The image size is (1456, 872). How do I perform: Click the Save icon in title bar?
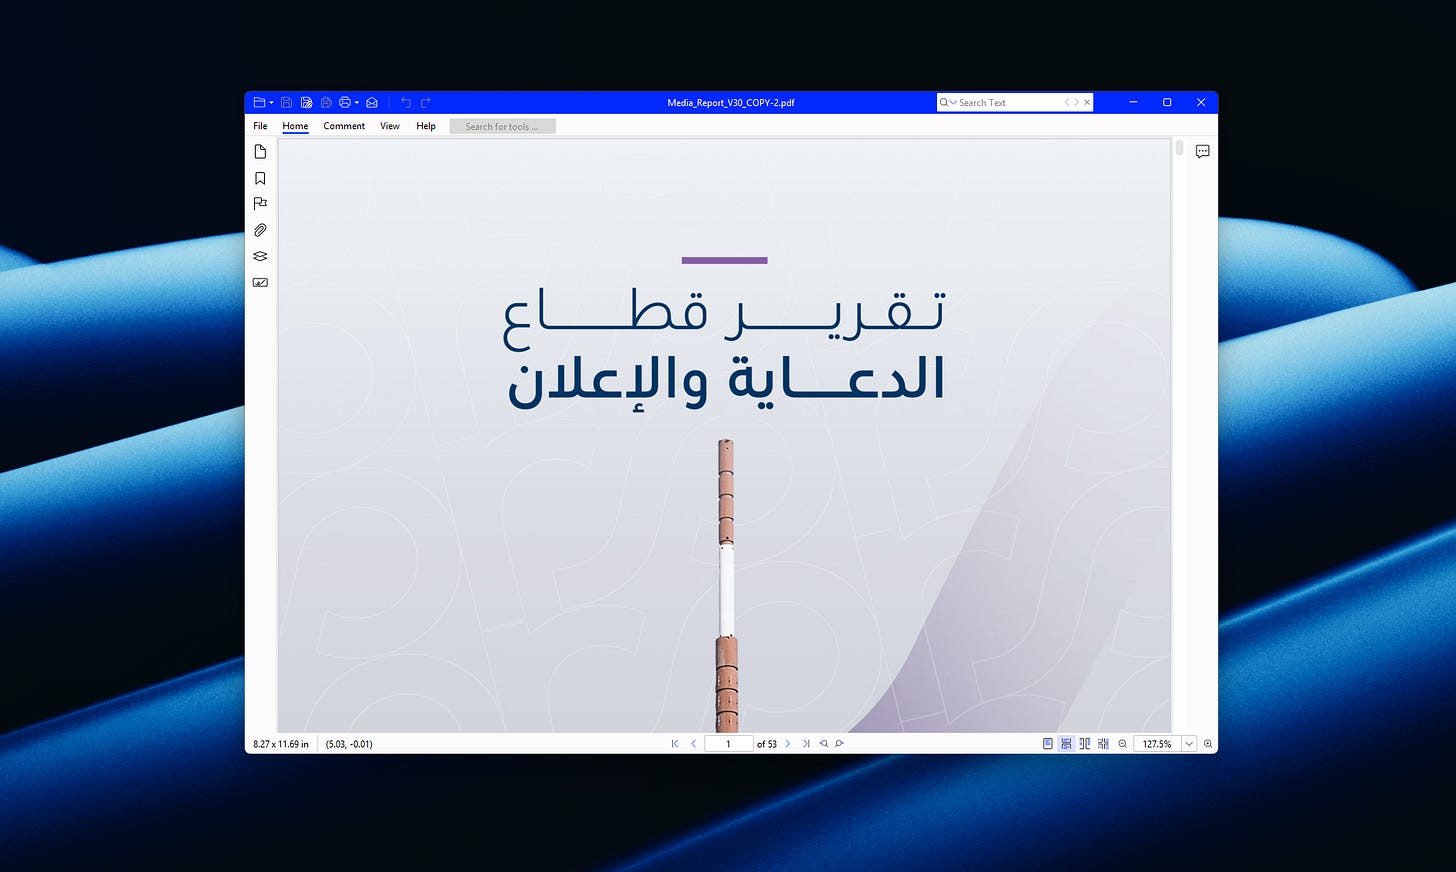tap(286, 102)
